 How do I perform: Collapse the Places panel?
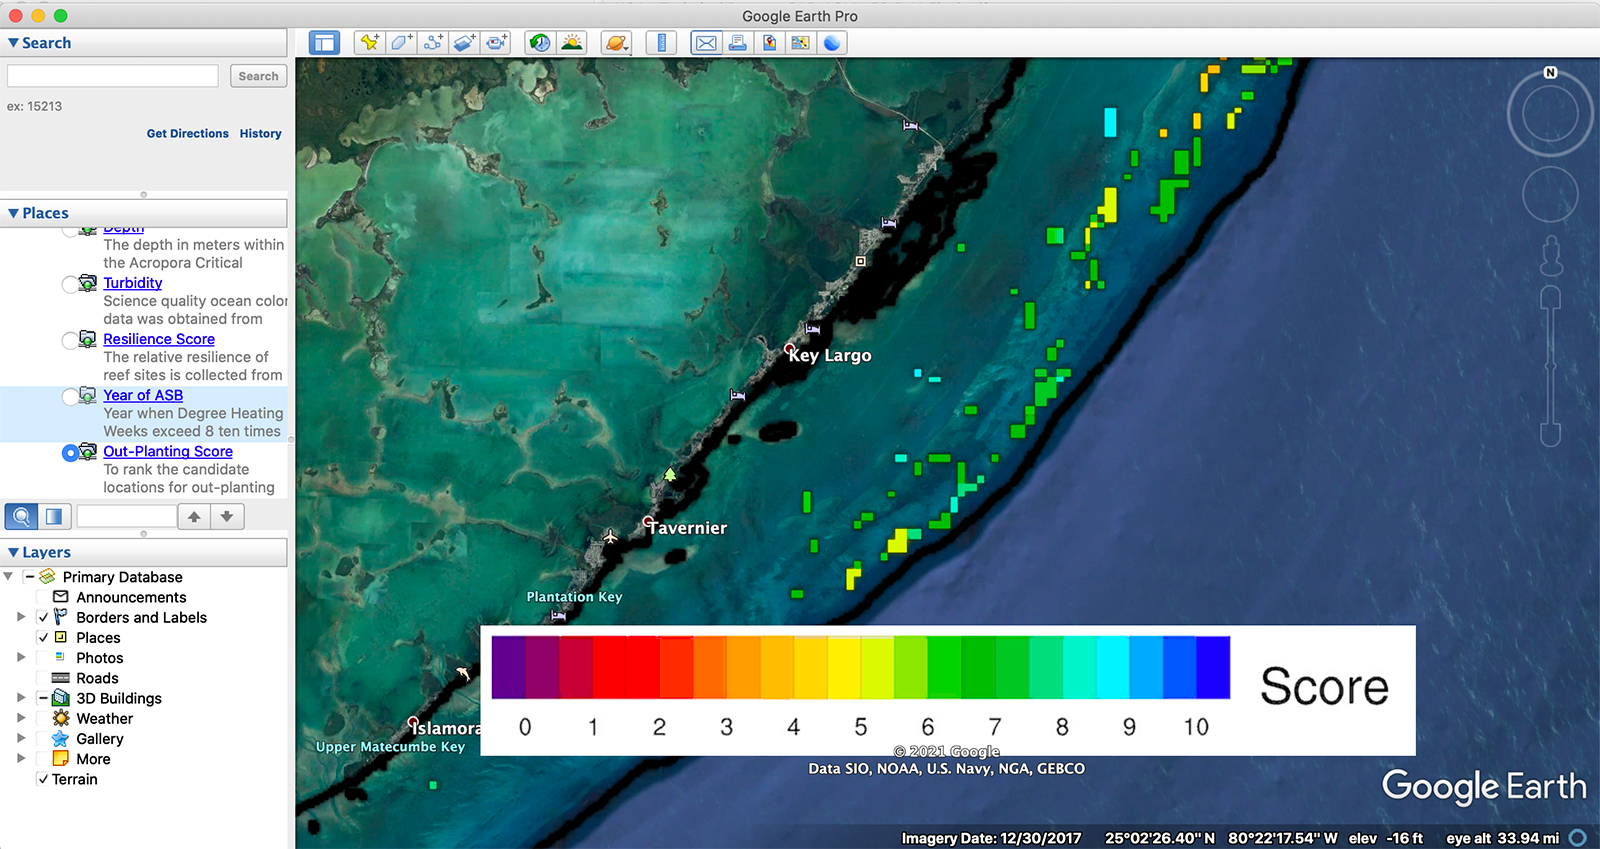click(x=13, y=213)
